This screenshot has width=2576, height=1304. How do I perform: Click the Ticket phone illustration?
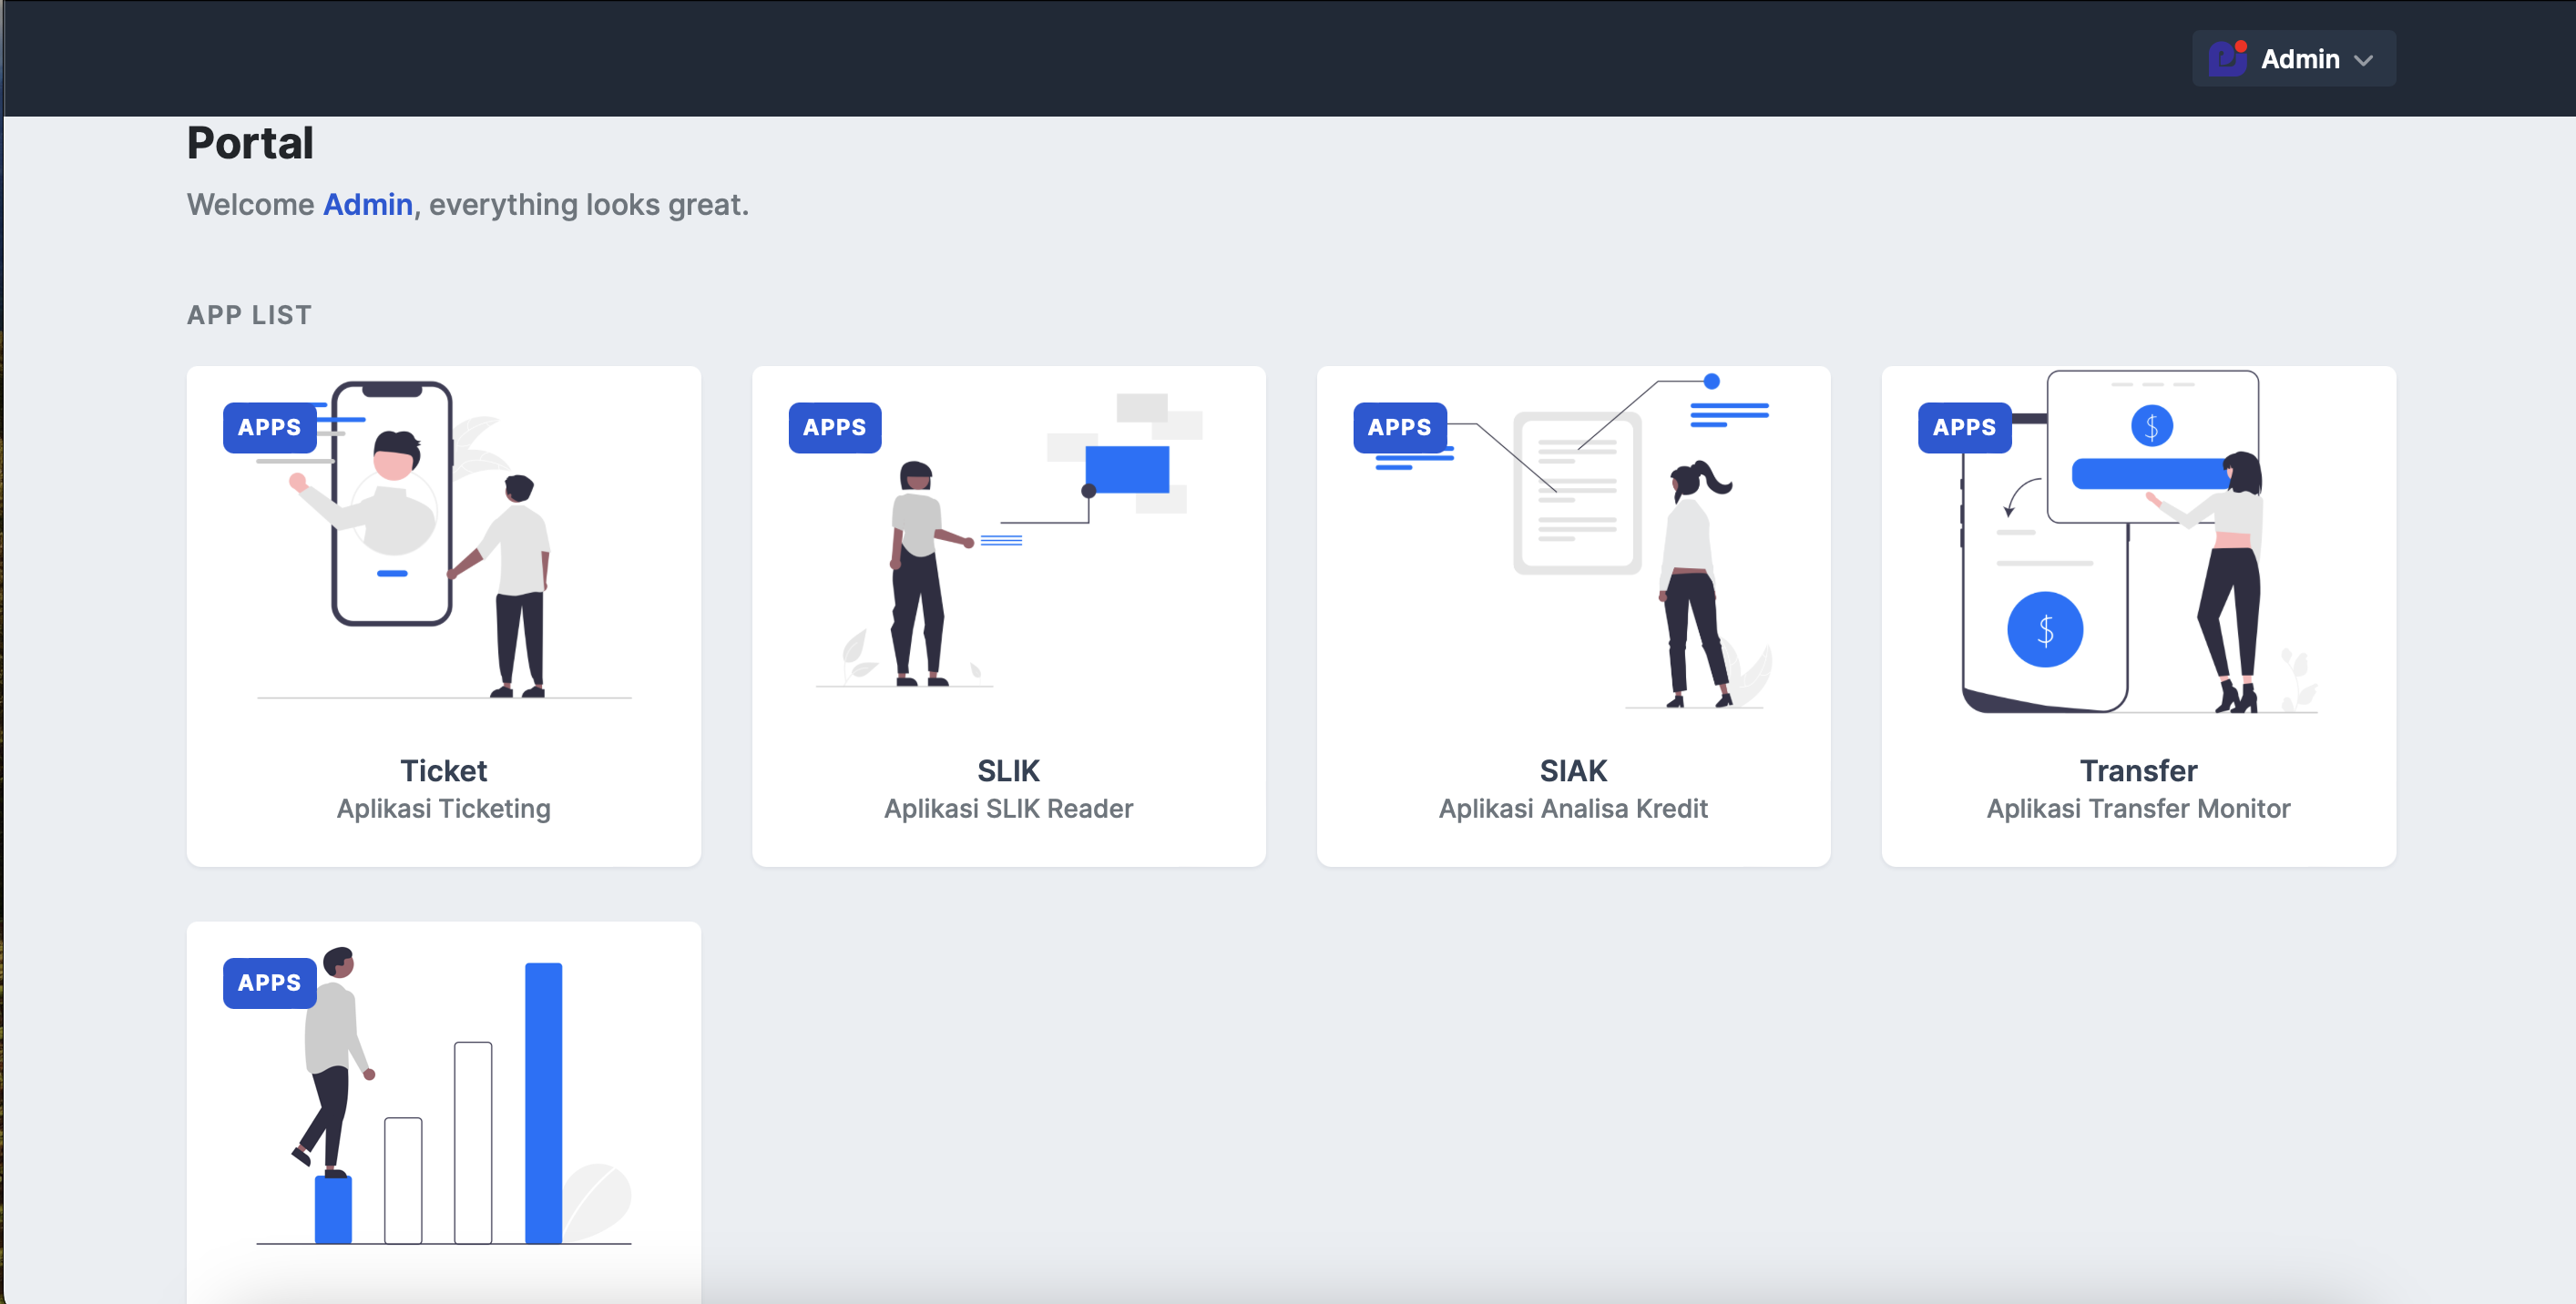point(392,505)
